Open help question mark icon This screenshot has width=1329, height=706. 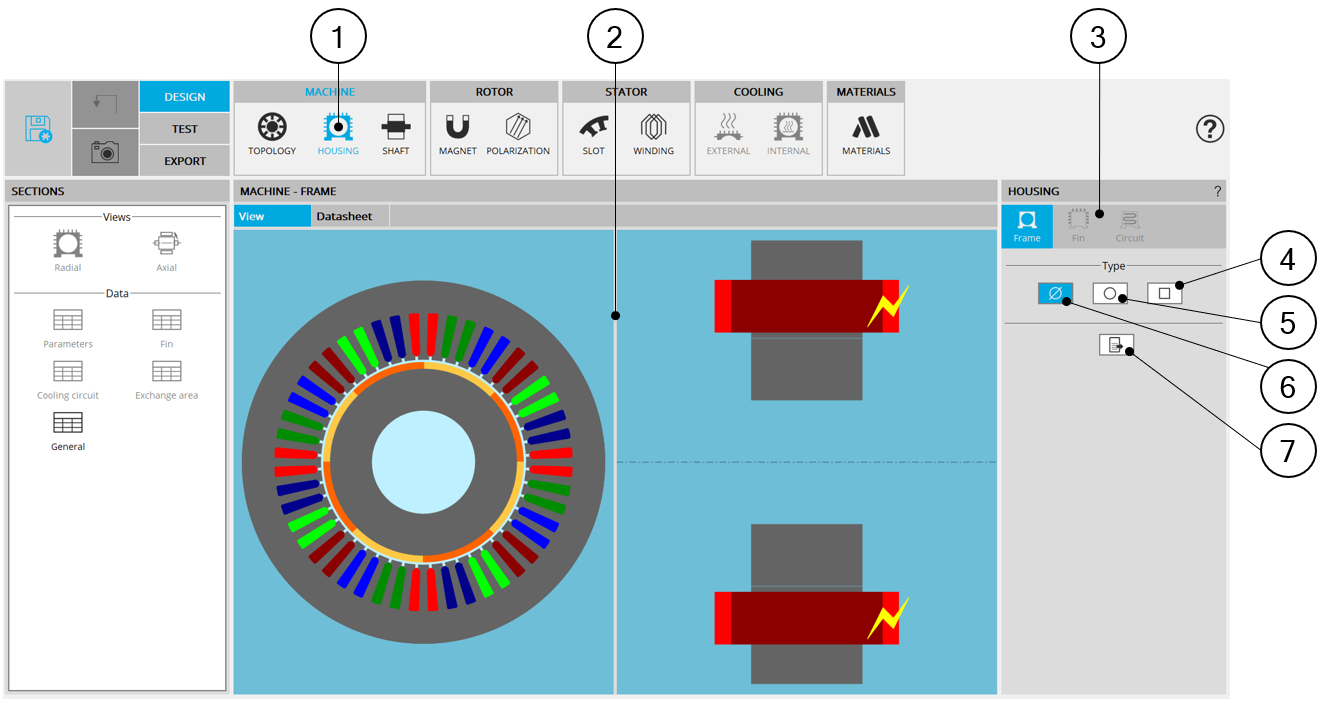tap(1210, 129)
